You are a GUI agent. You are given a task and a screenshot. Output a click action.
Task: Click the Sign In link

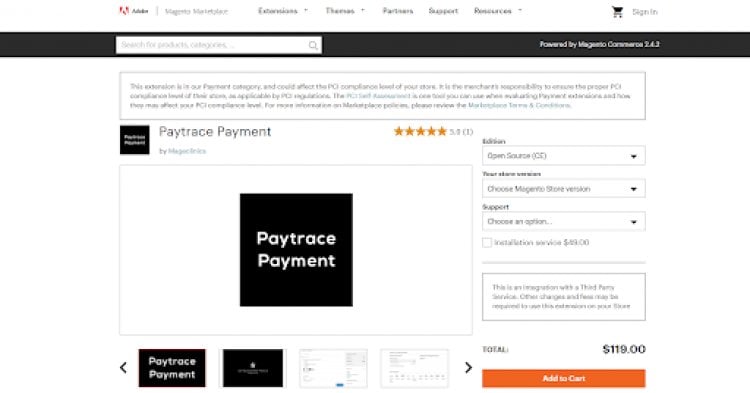[645, 12]
